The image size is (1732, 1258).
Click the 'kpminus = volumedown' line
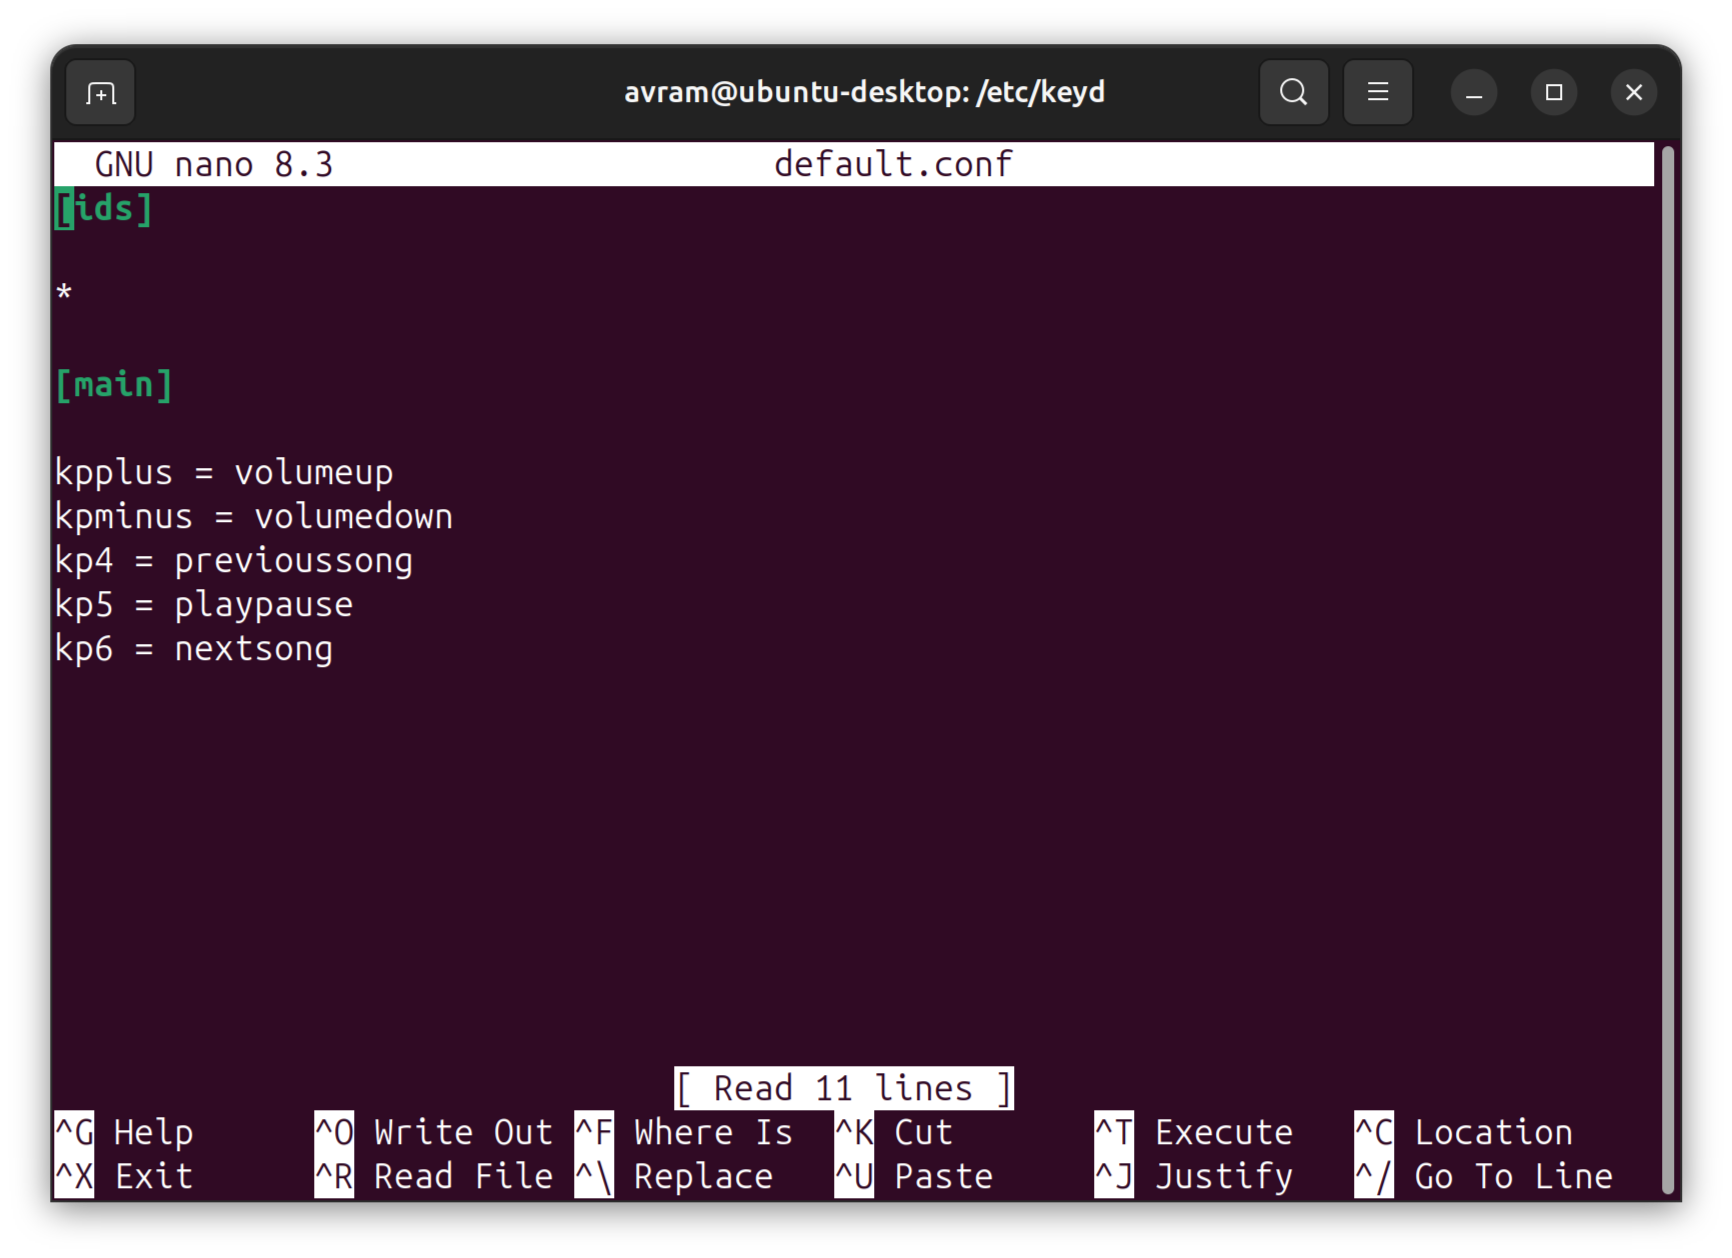pyautogui.click(x=254, y=516)
